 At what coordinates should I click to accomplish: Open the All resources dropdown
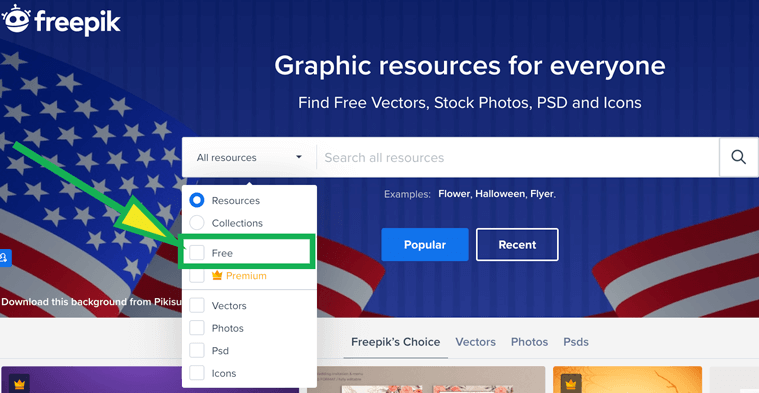(x=249, y=157)
